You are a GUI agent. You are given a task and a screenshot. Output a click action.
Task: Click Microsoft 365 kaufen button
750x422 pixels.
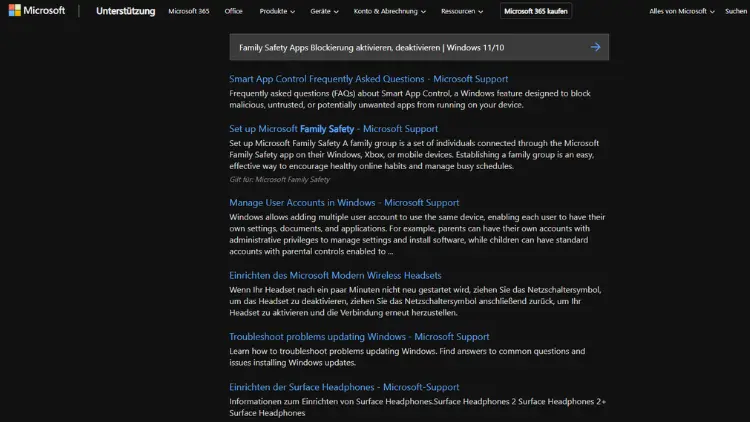click(536, 11)
